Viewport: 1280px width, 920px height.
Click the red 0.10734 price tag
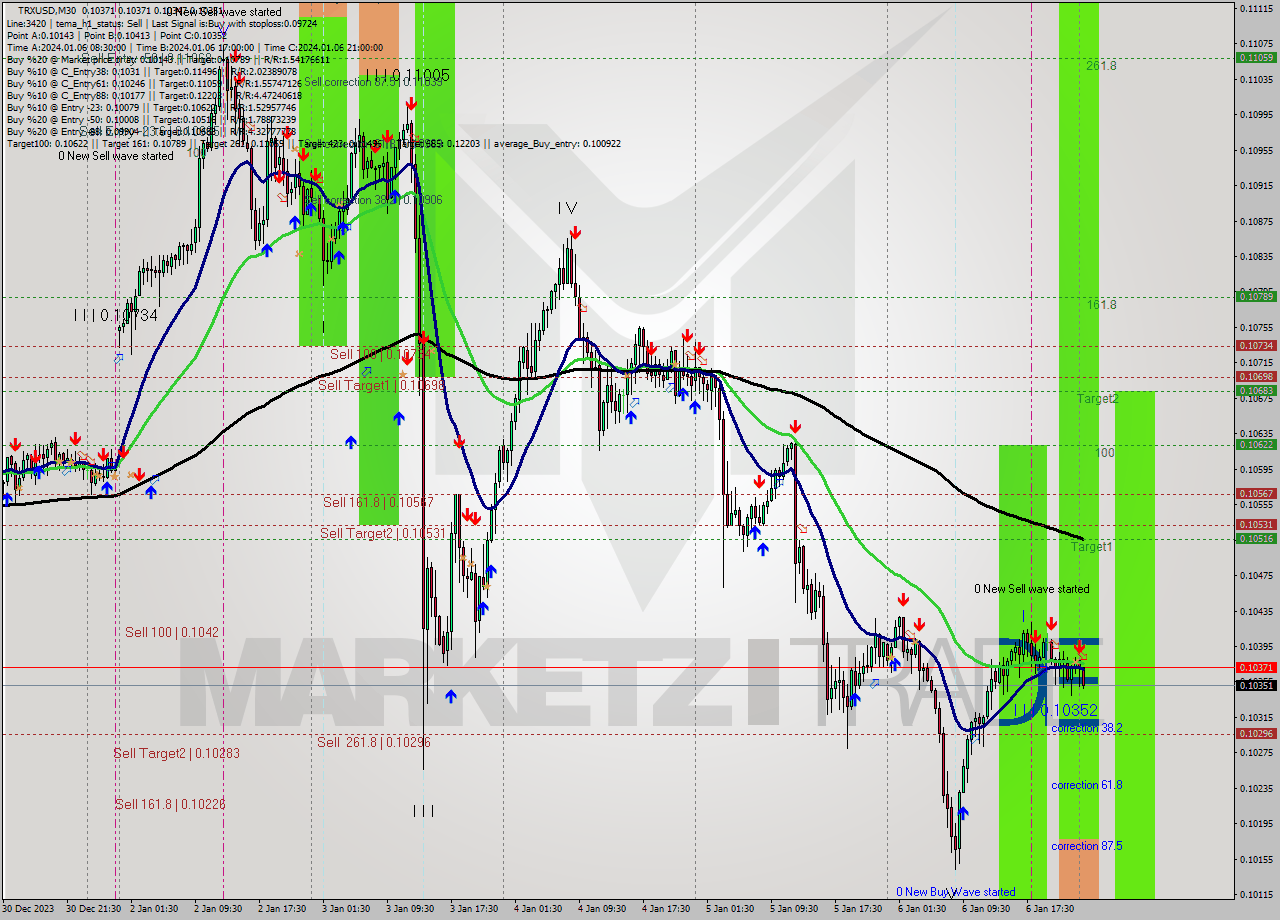point(1255,345)
